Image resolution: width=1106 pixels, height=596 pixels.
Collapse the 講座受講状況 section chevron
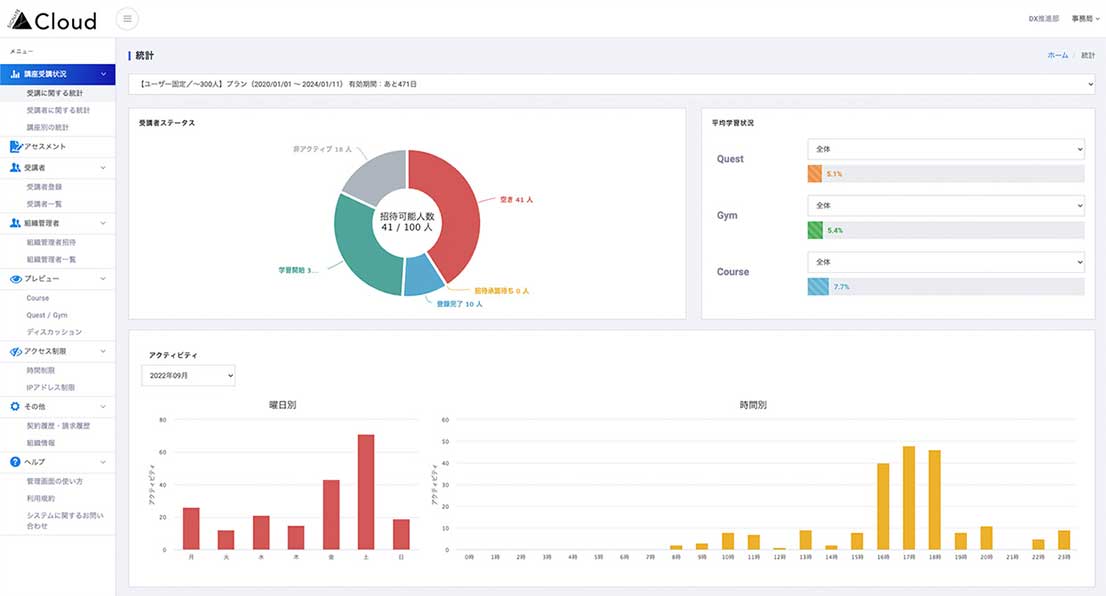pyautogui.click(x=104, y=74)
